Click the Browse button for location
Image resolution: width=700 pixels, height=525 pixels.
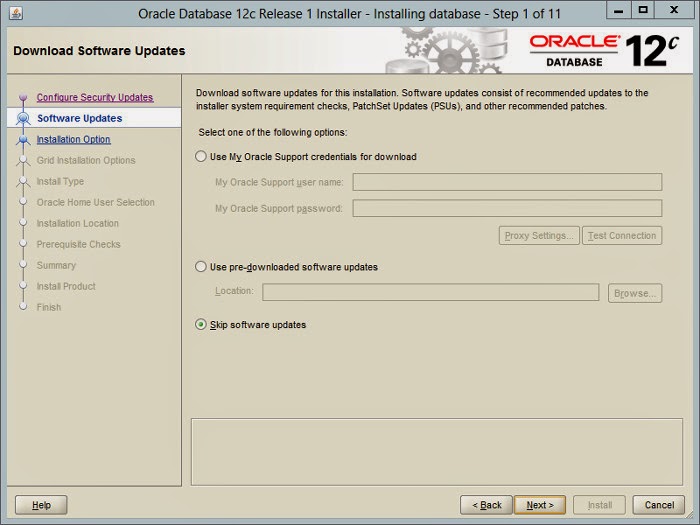[635, 293]
